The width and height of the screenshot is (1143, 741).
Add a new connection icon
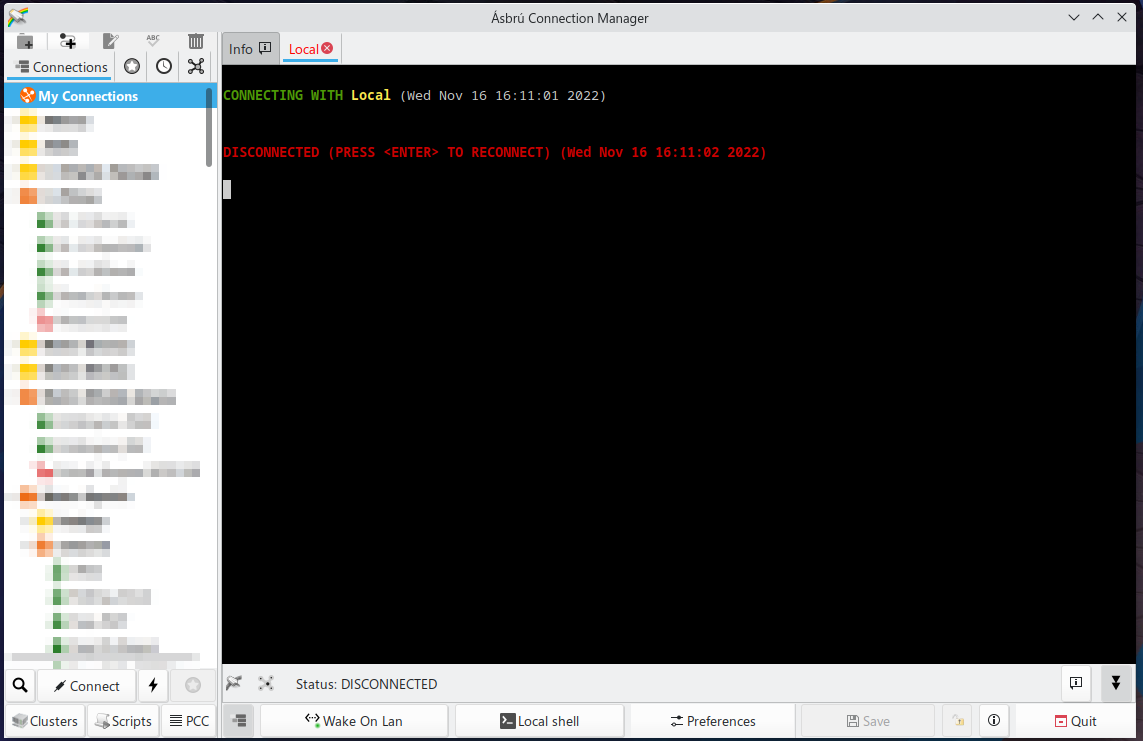68,42
